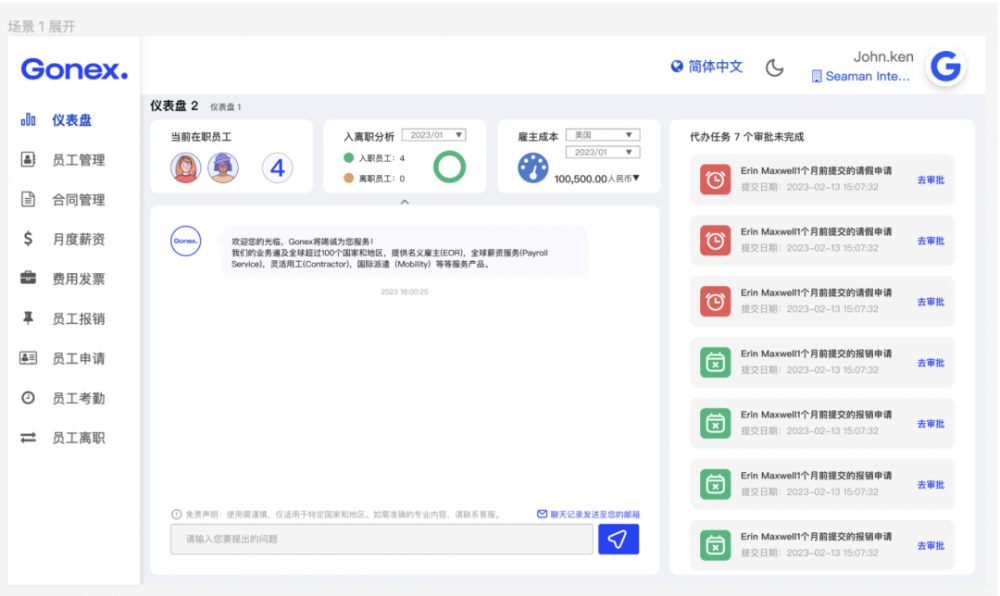
Task: Open 员工管理 in the sidebar
Action: click(78, 159)
